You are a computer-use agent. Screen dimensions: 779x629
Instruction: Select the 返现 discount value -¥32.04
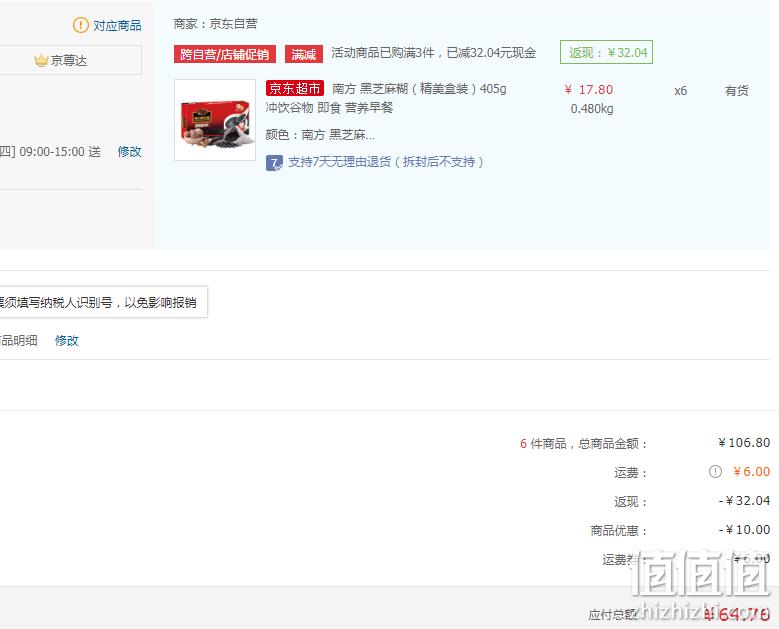[744, 501]
